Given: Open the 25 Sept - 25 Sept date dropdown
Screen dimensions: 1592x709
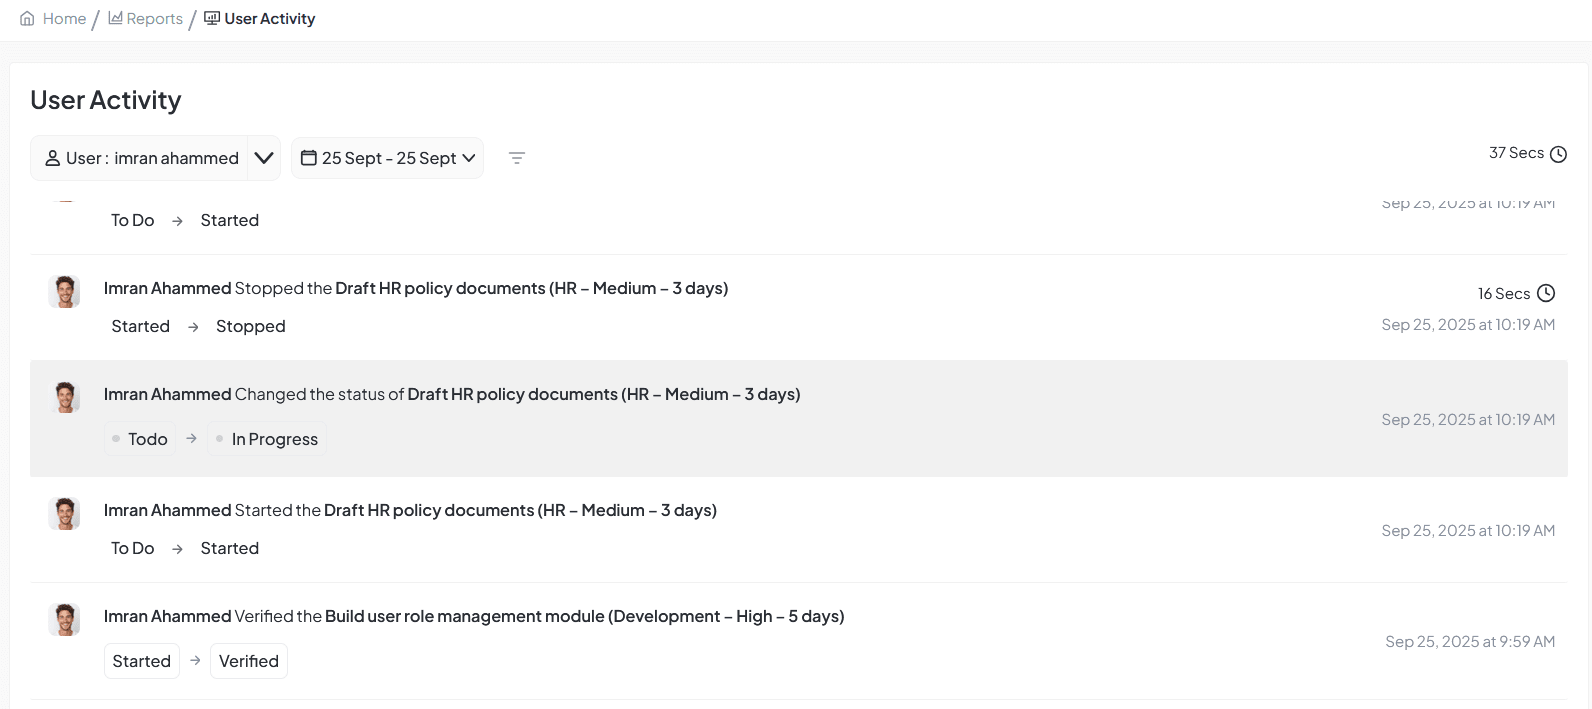Looking at the screenshot, I should click(388, 158).
